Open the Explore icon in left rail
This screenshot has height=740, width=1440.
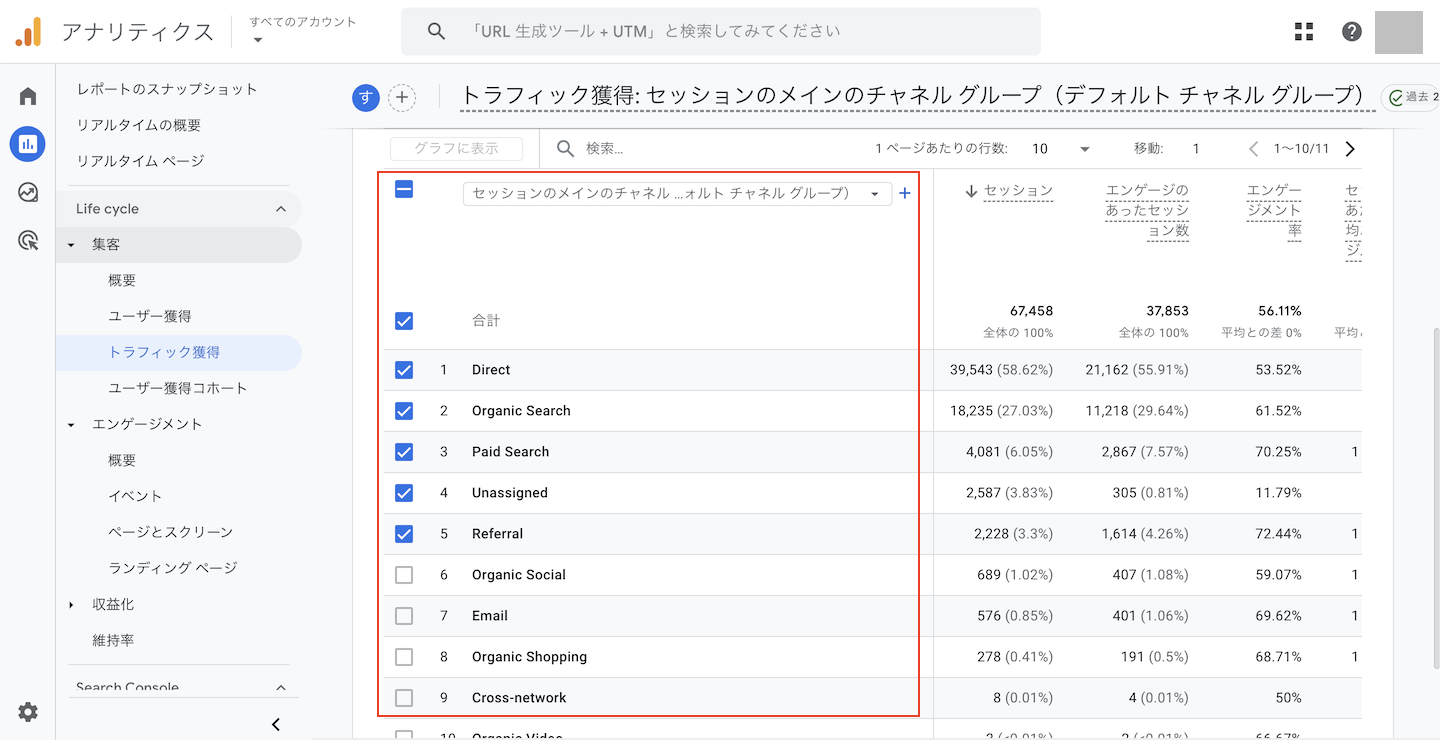pyautogui.click(x=28, y=192)
